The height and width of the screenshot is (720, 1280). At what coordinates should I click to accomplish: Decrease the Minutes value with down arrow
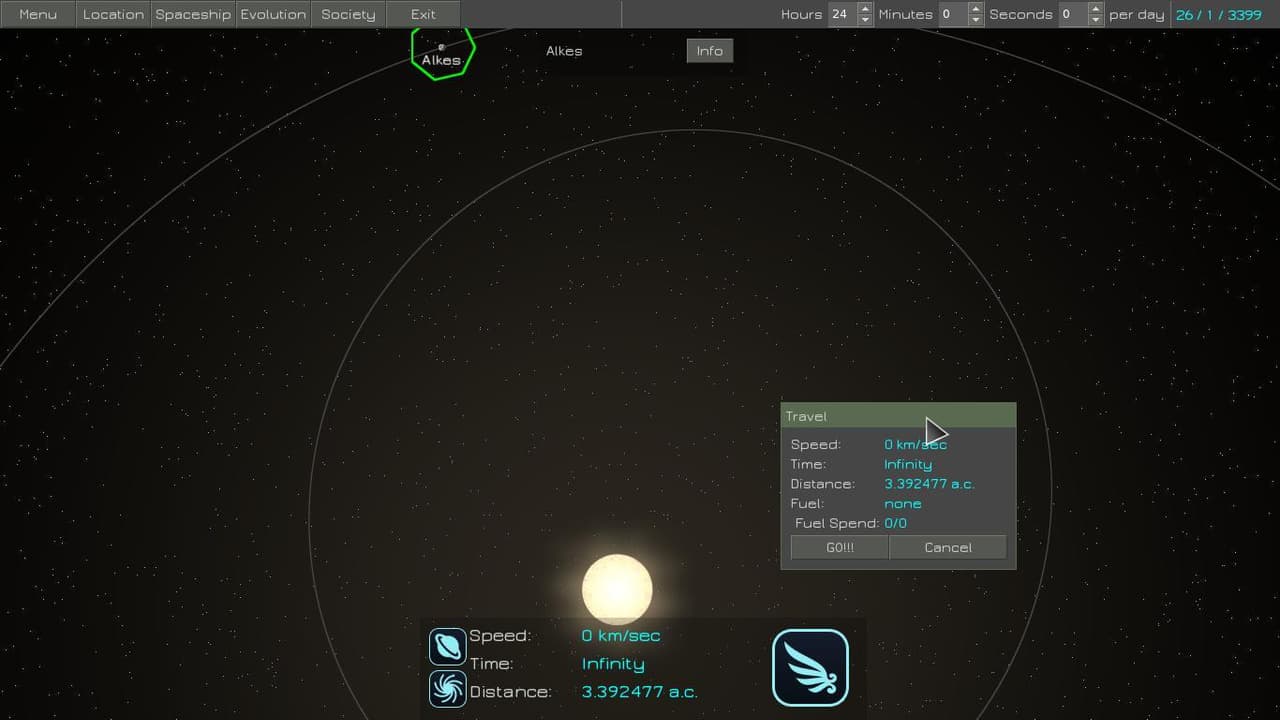(x=975, y=20)
